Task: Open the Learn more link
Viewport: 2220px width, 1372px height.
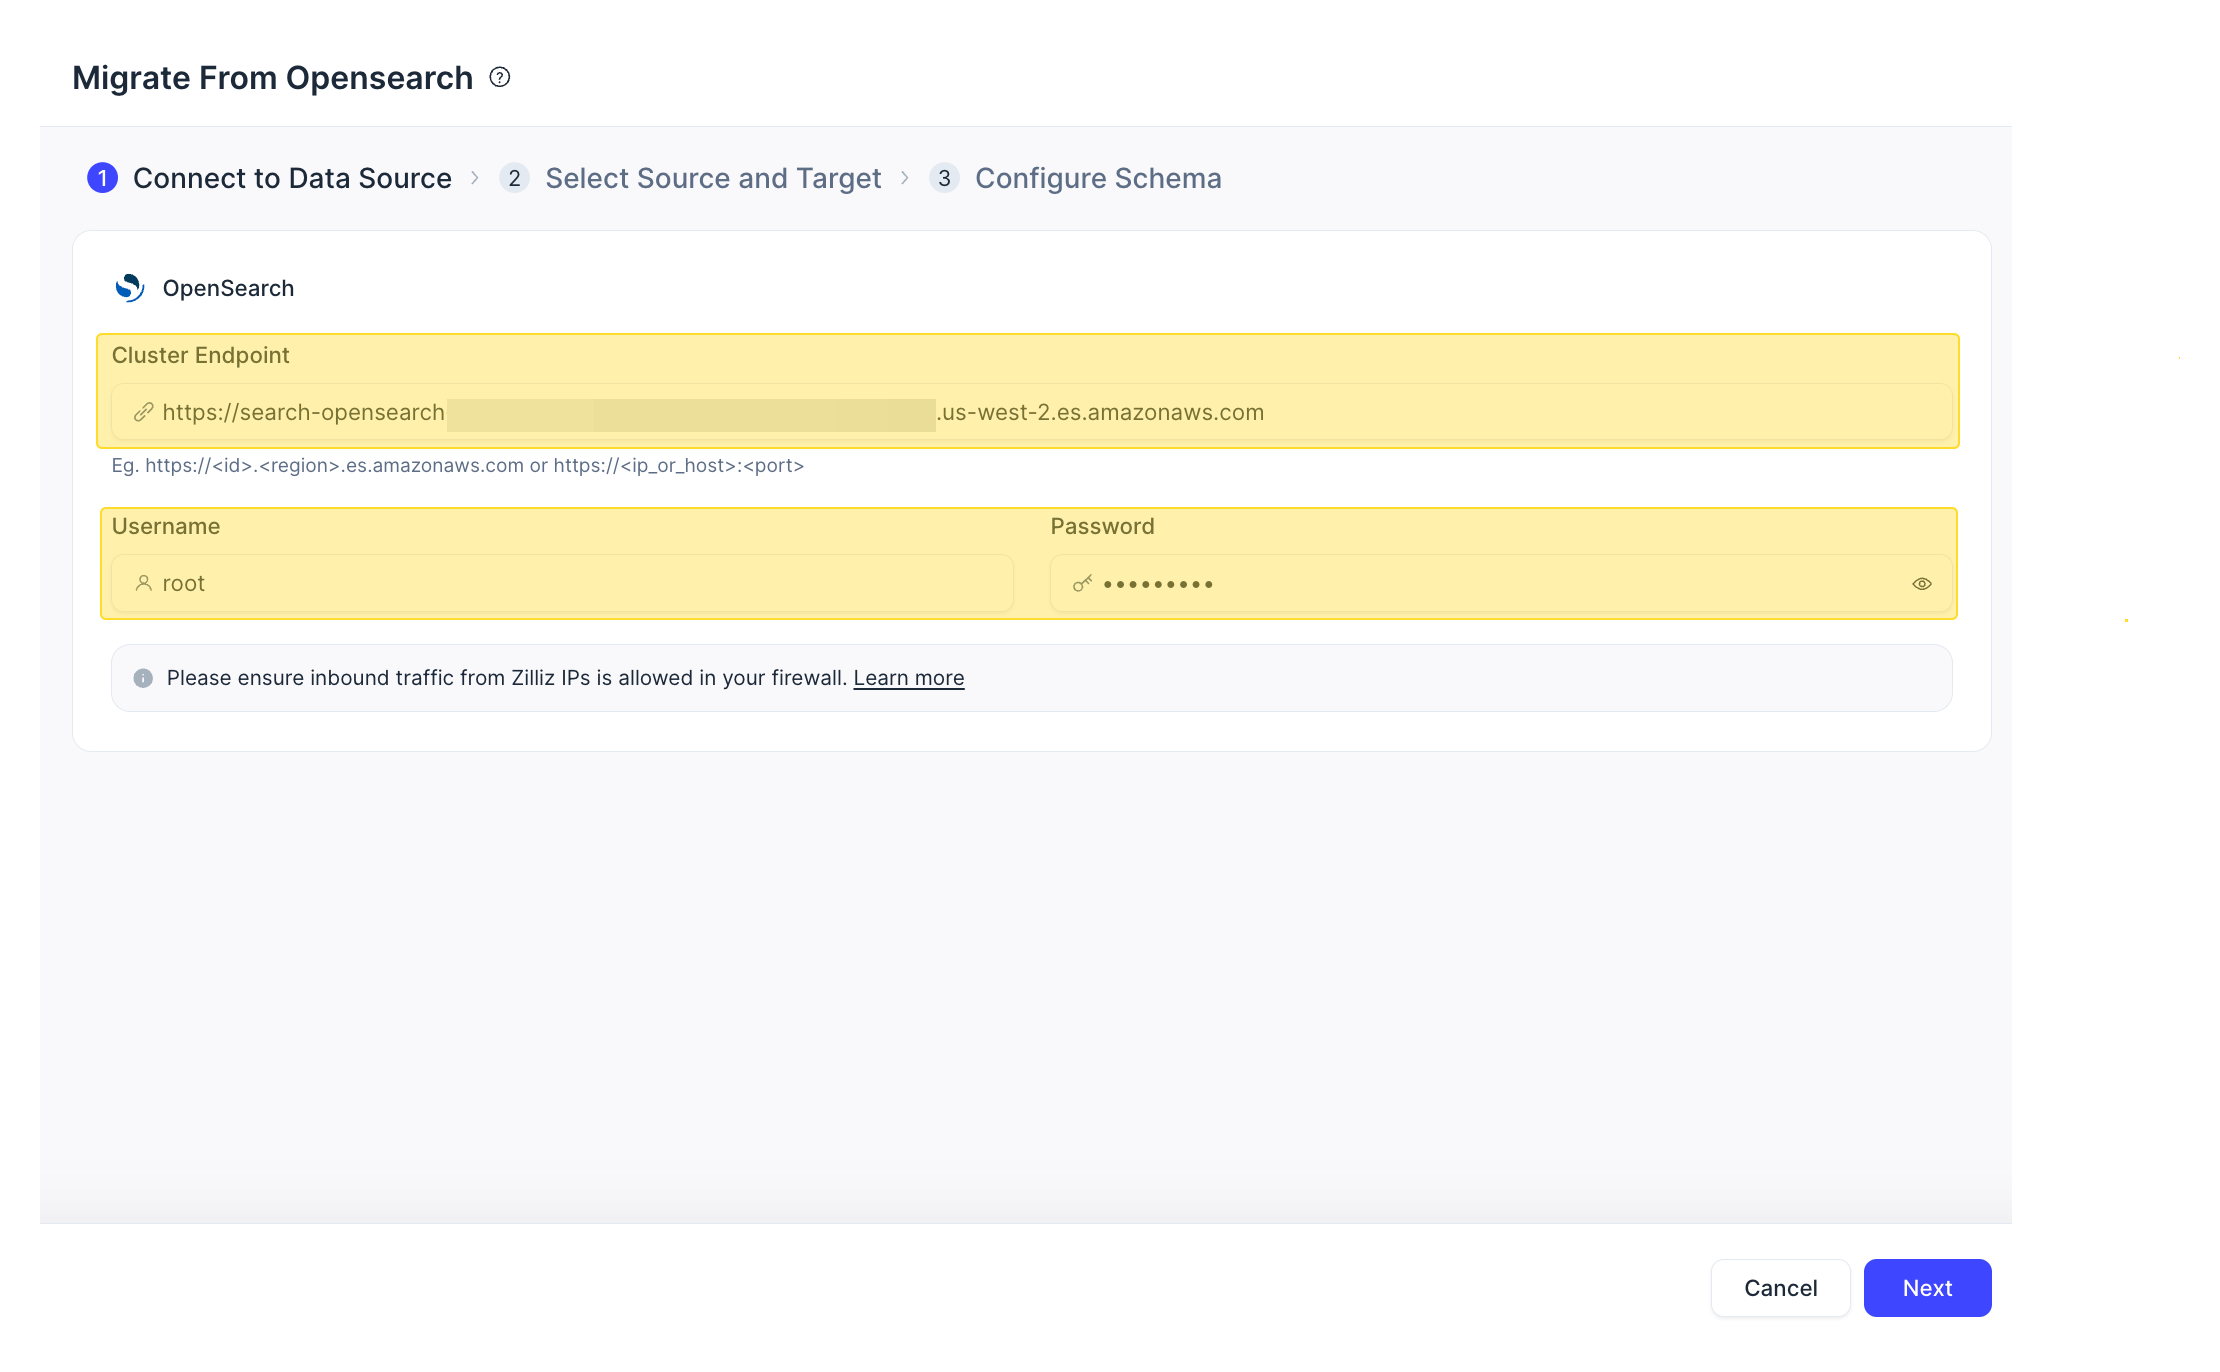Action: [x=908, y=678]
